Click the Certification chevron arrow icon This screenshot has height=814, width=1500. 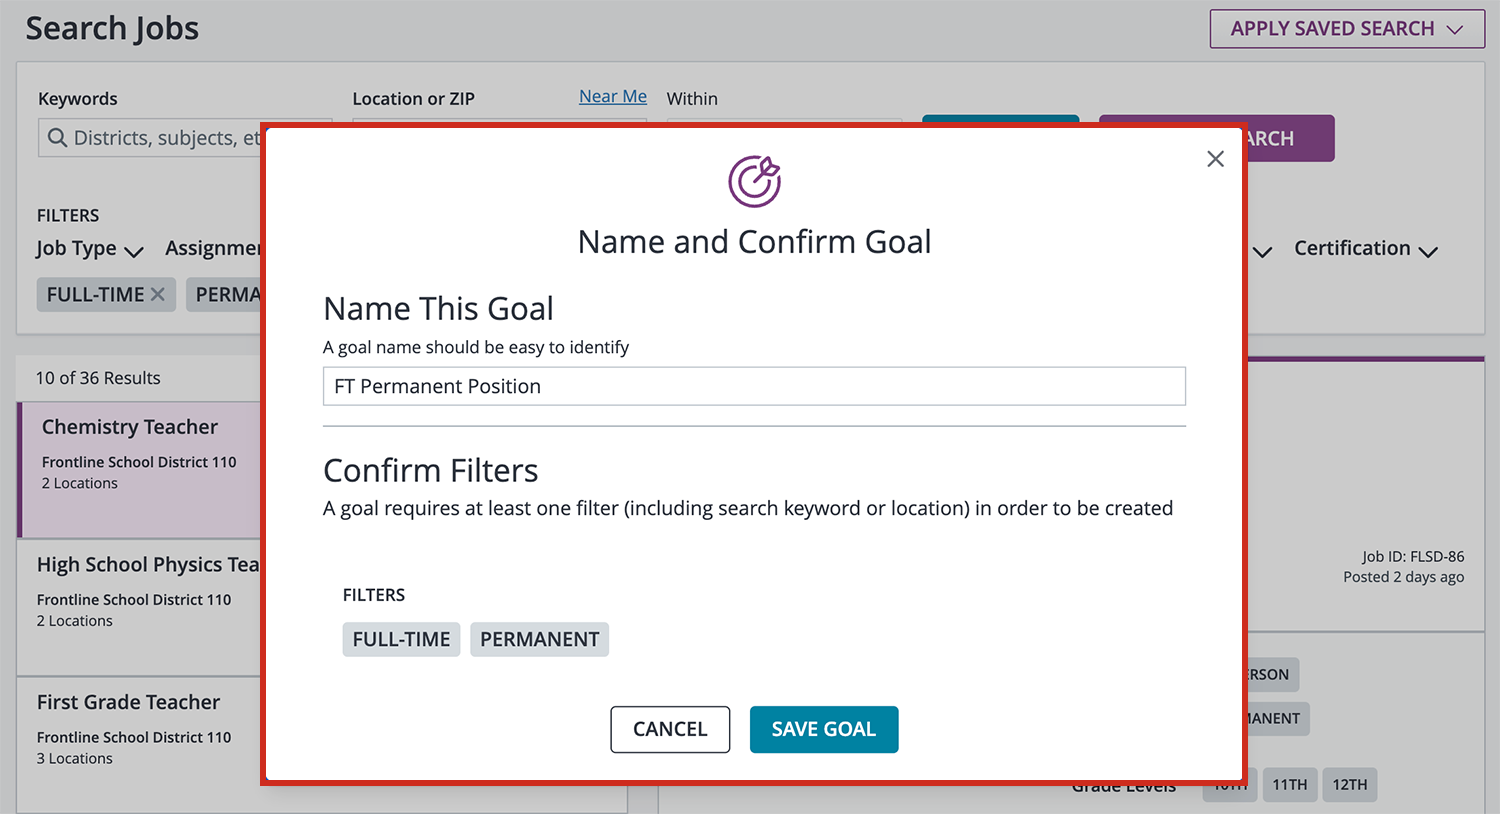click(x=1428, y=251)
